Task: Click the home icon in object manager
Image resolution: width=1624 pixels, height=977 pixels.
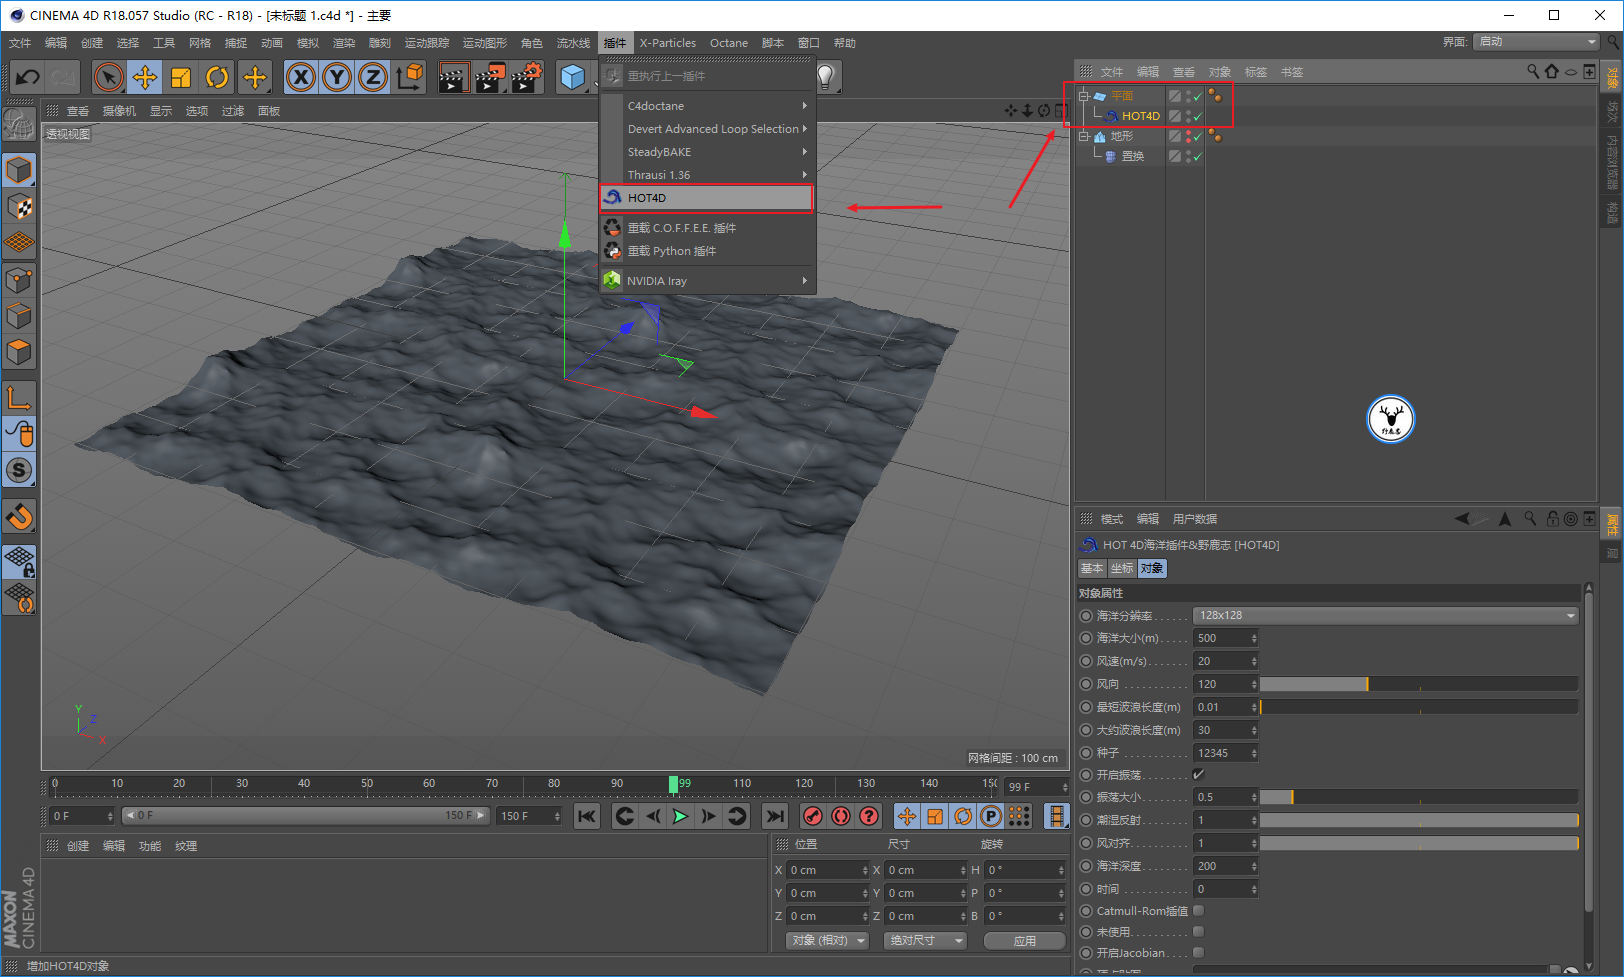Action: [1551, 71]
